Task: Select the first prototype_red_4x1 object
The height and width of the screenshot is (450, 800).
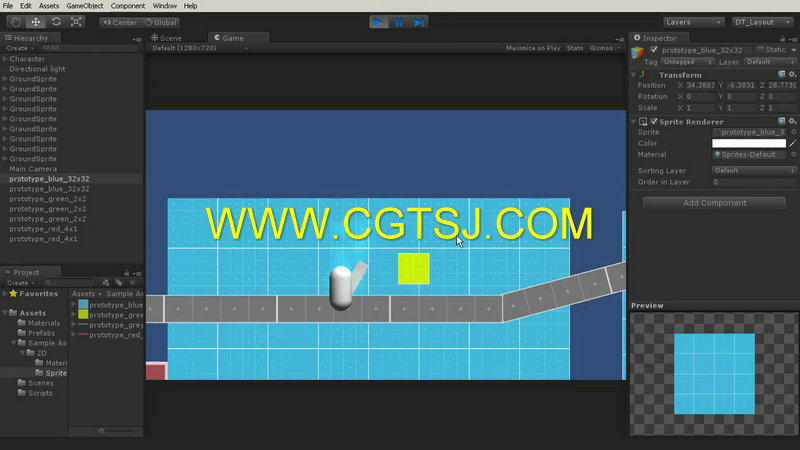Action: pyautogui.click(x=43, y=229)
